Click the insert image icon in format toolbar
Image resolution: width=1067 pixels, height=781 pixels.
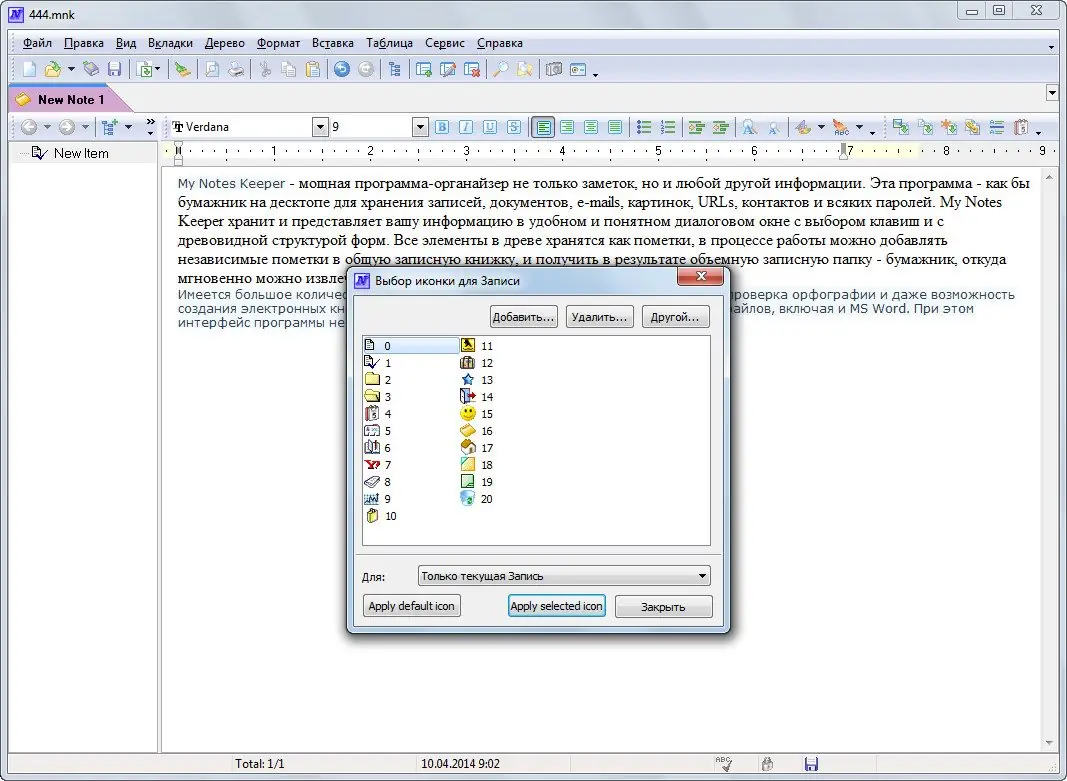(x=900, y=127)
